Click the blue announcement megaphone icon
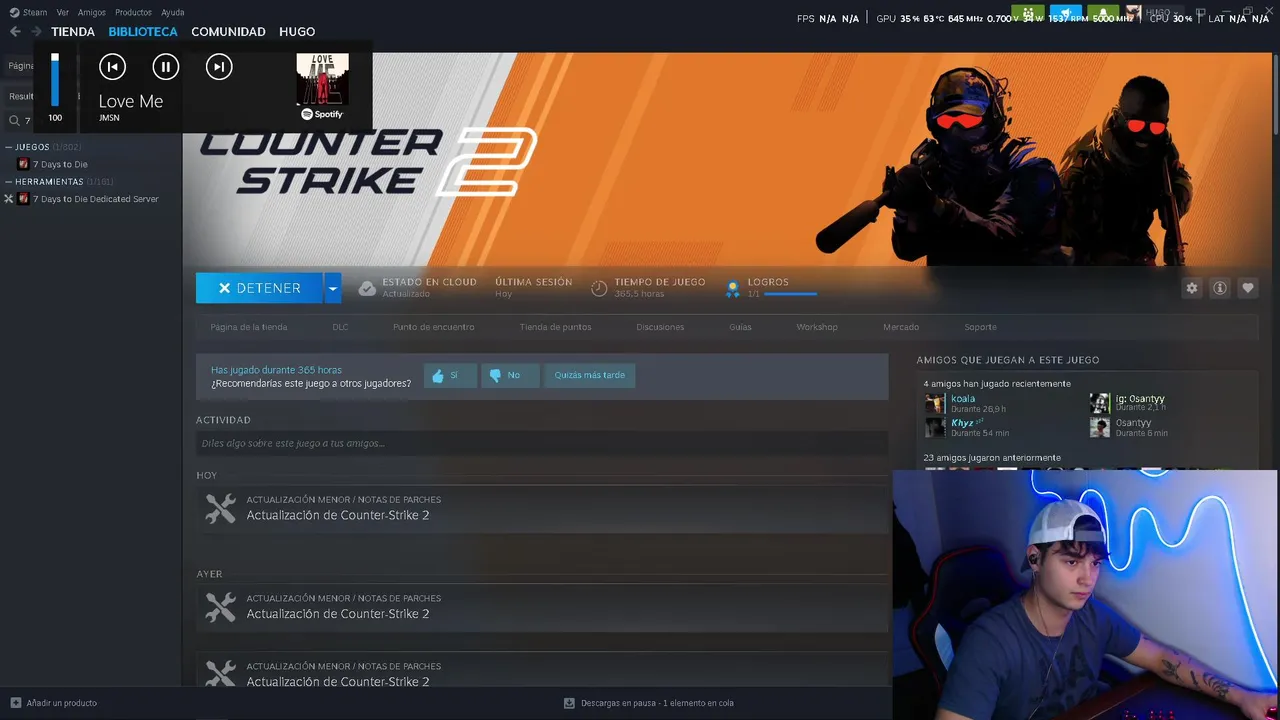Image resolution: width=1280 pixels, height=720 pixels. [x=1066, y=13]
